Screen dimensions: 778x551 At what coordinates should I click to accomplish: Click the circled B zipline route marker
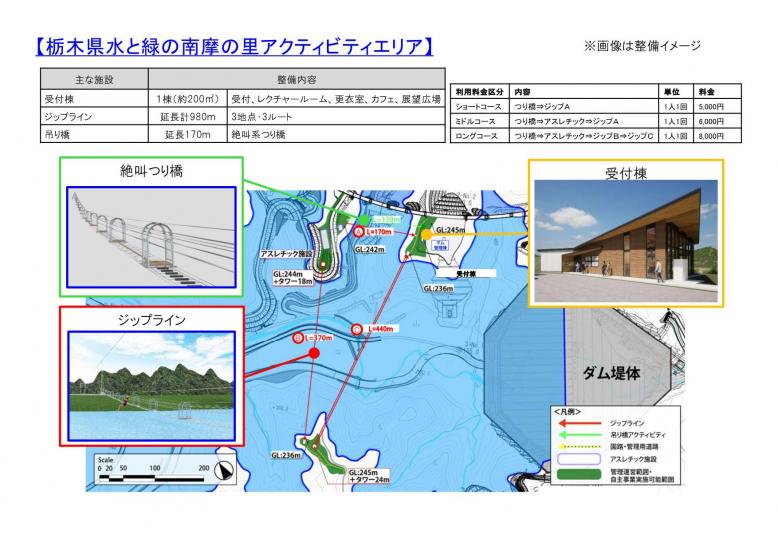[x=298, y=339]
